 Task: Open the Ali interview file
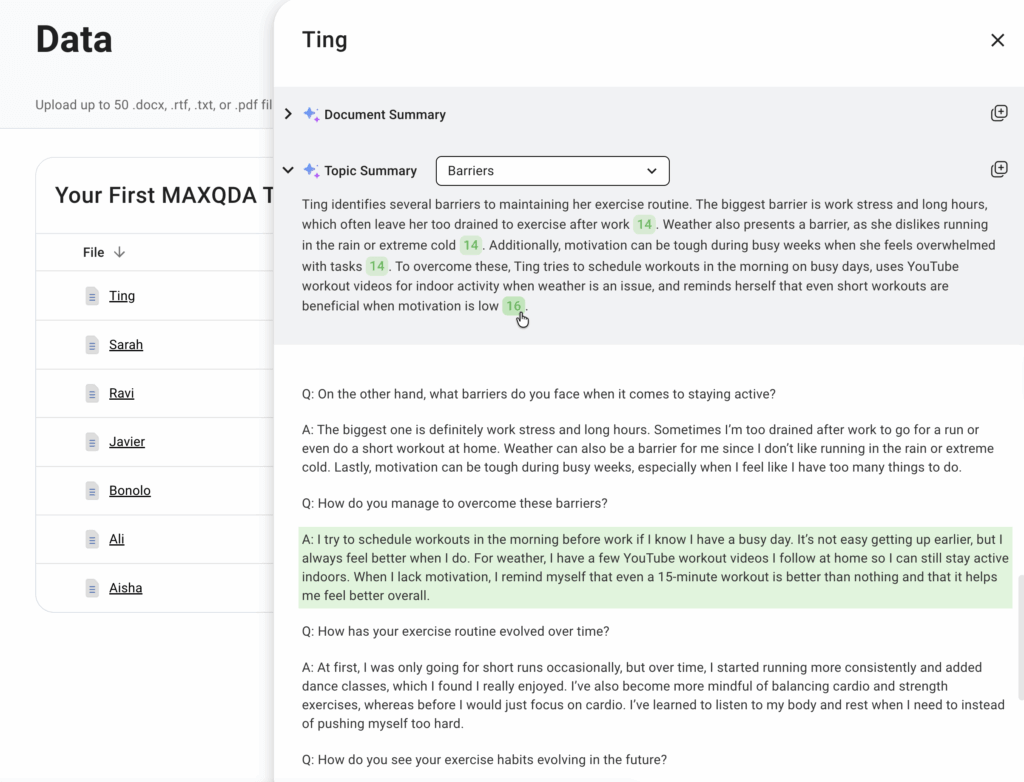click(x=116, y=538)
